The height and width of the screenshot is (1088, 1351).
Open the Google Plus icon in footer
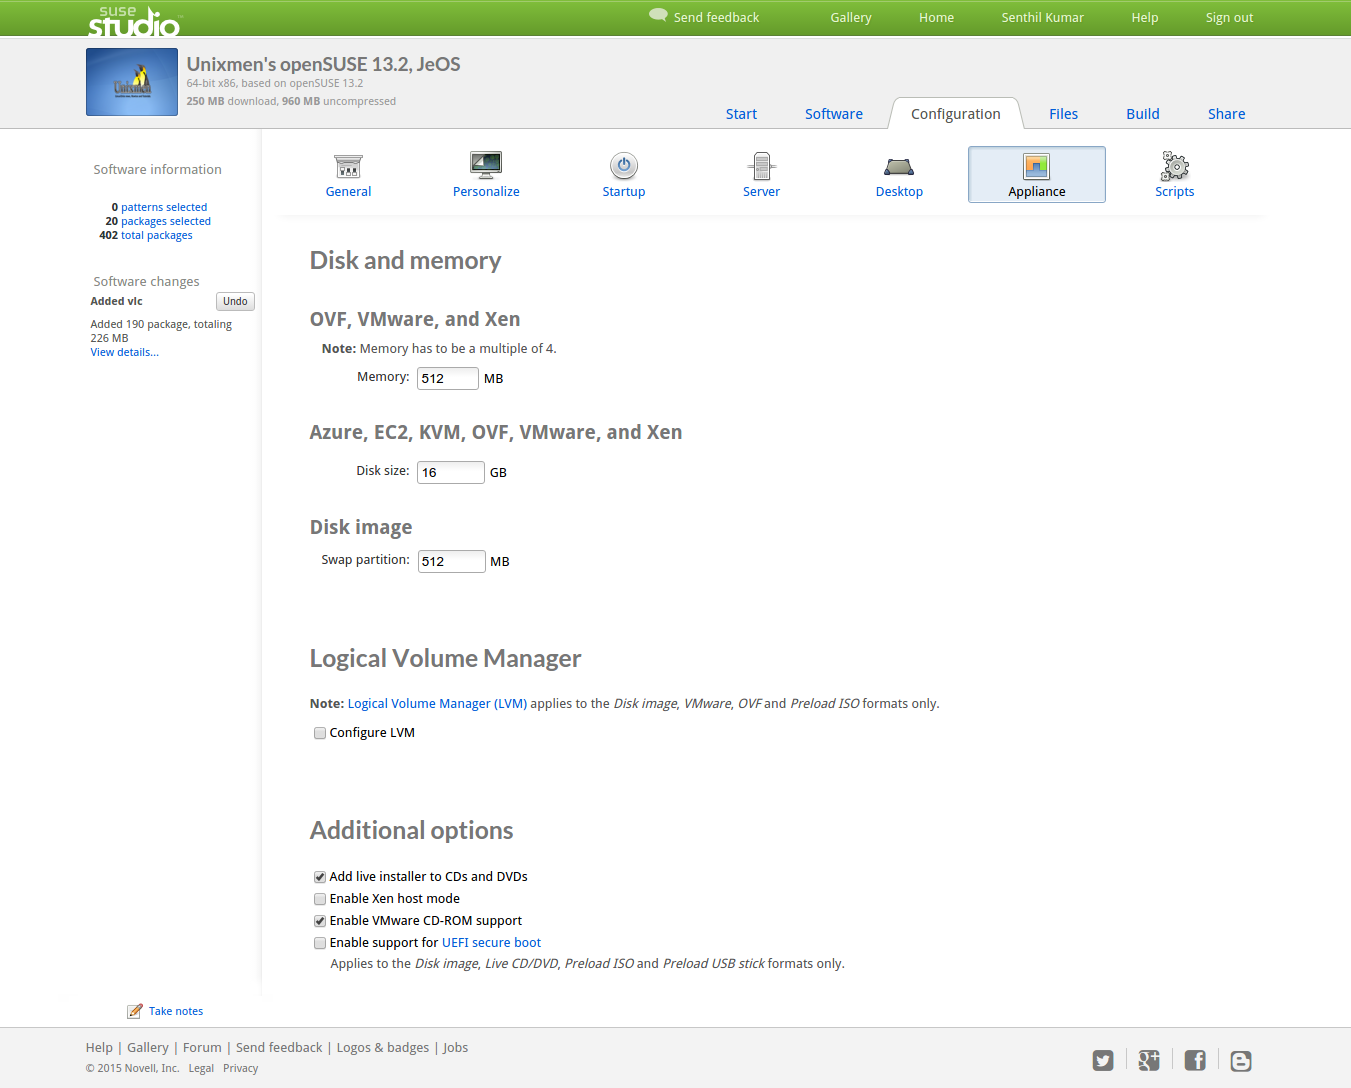click(x=1149, y=1061)
